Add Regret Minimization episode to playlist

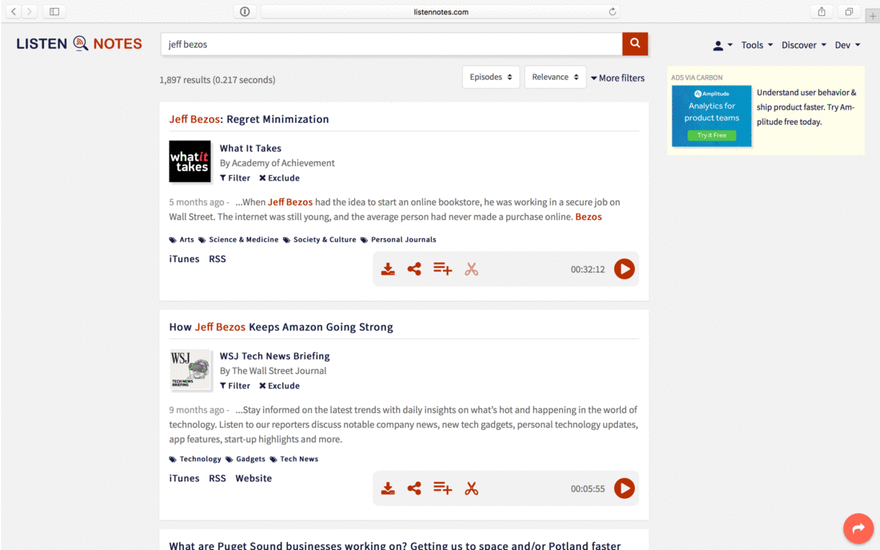(442, 269)
